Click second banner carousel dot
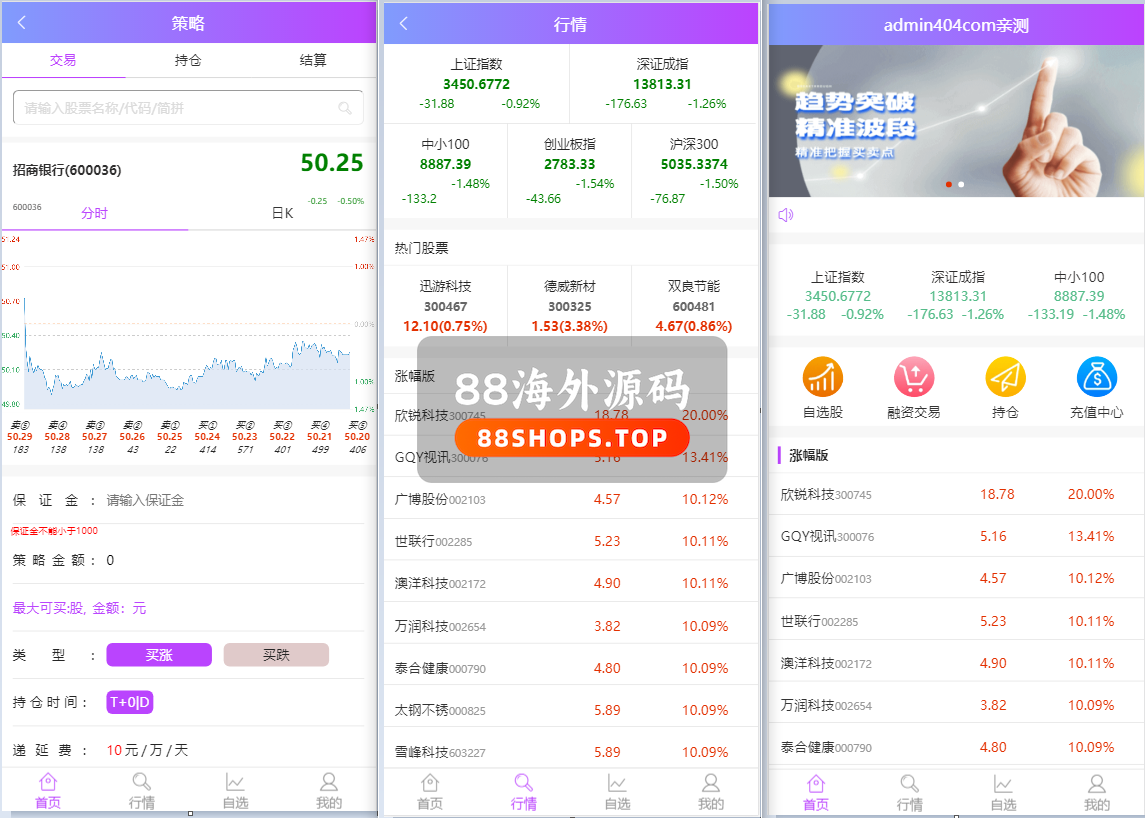This screenshot has height=818, width=1145. [961, 185]
